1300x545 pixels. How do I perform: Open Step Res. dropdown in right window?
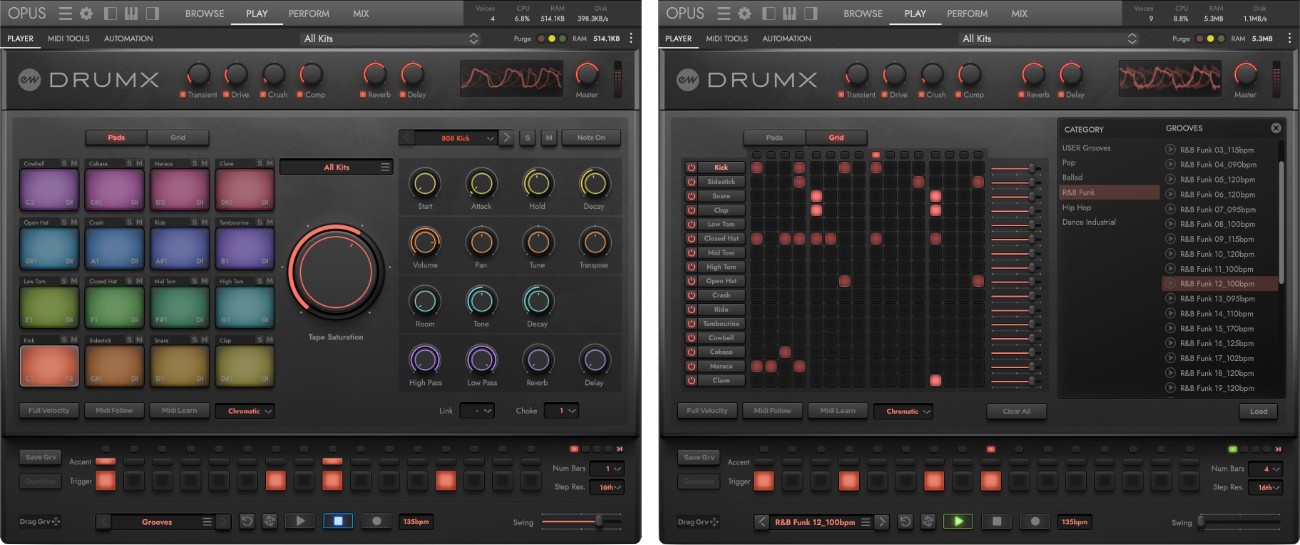point(1268,487)
